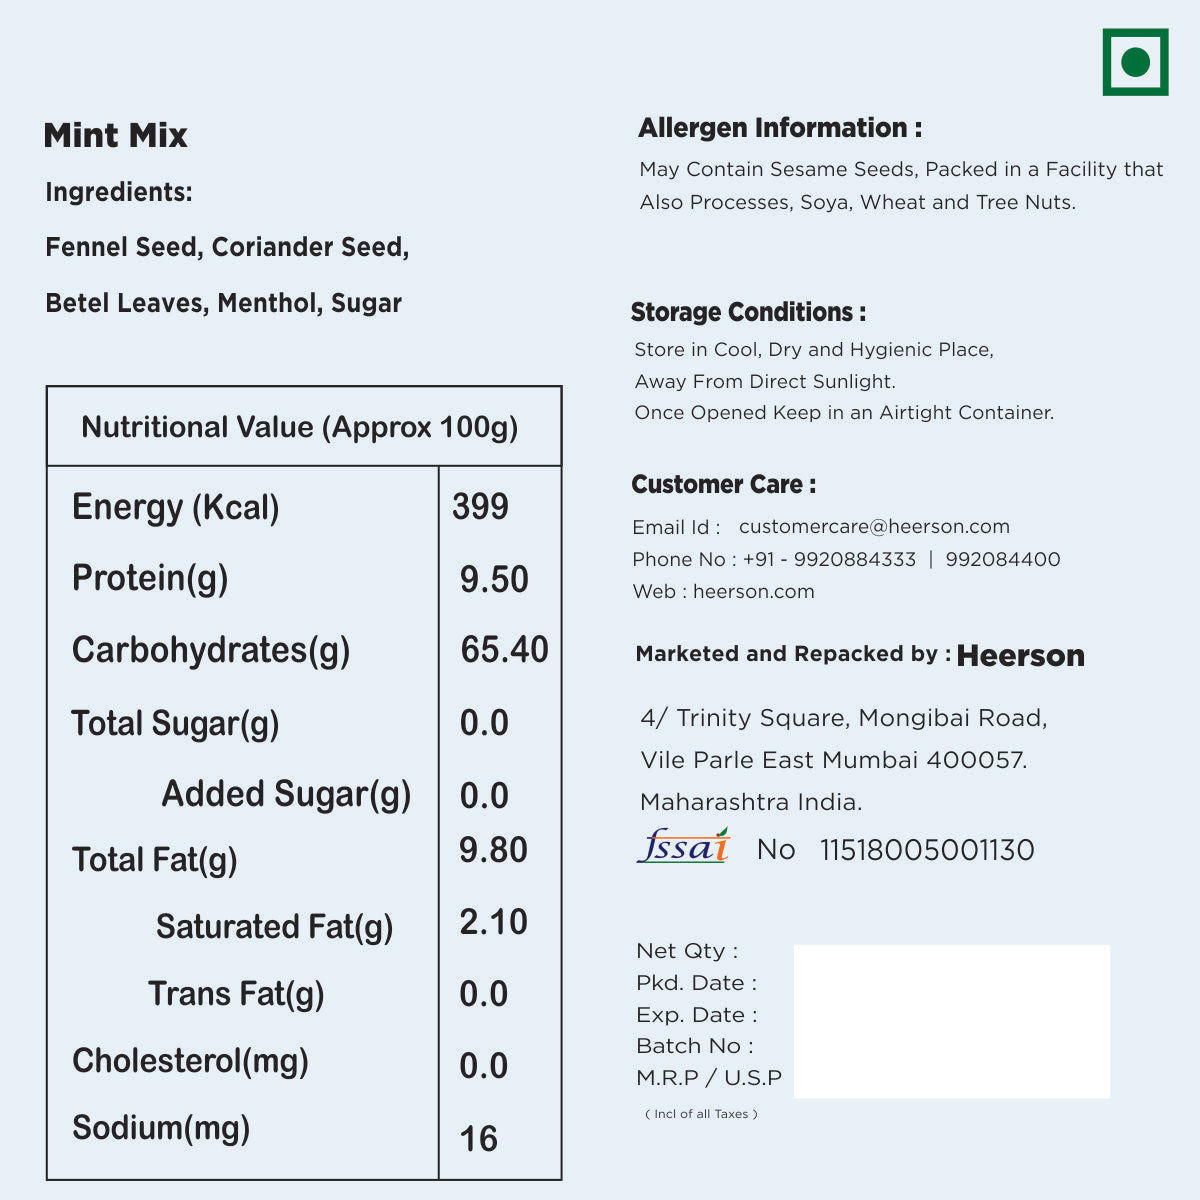Click the Allergen Information heading
The image size is (1200, 1200).
(780, 128)
